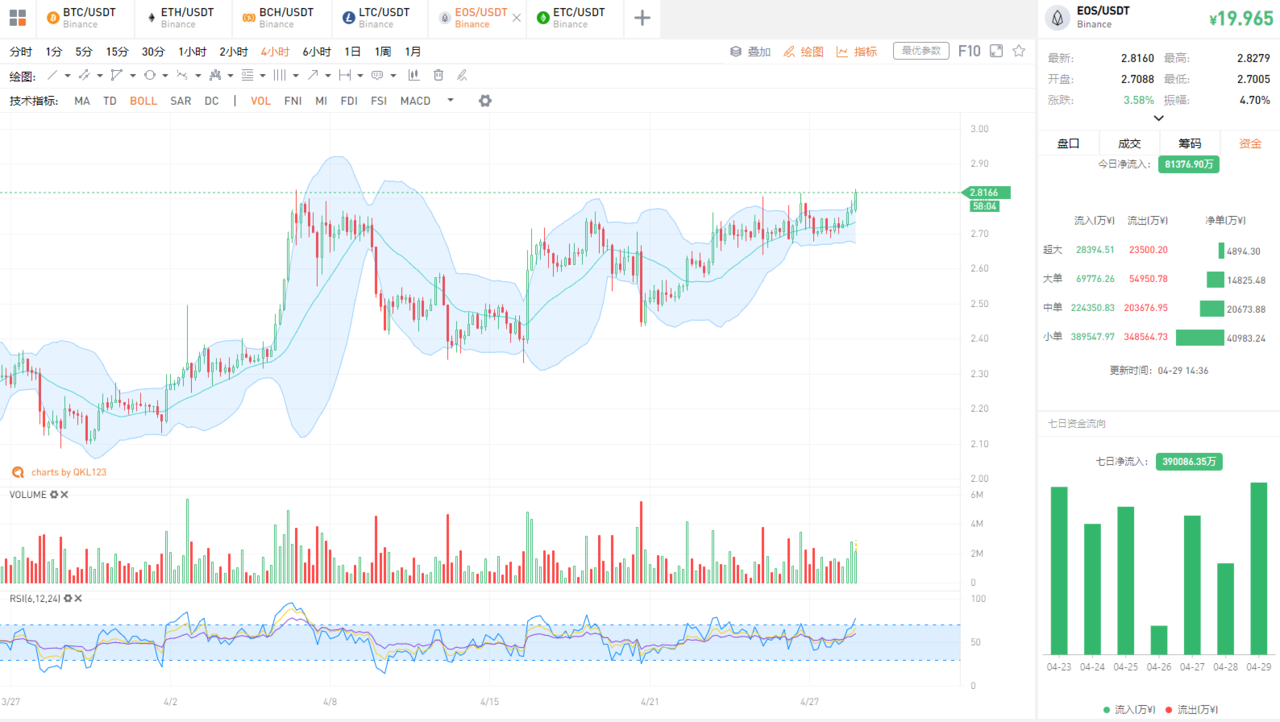The width and height of the screenshot is (1280, 722).
Task: Select the circle drawing tool
Action: tap(150, 75)
